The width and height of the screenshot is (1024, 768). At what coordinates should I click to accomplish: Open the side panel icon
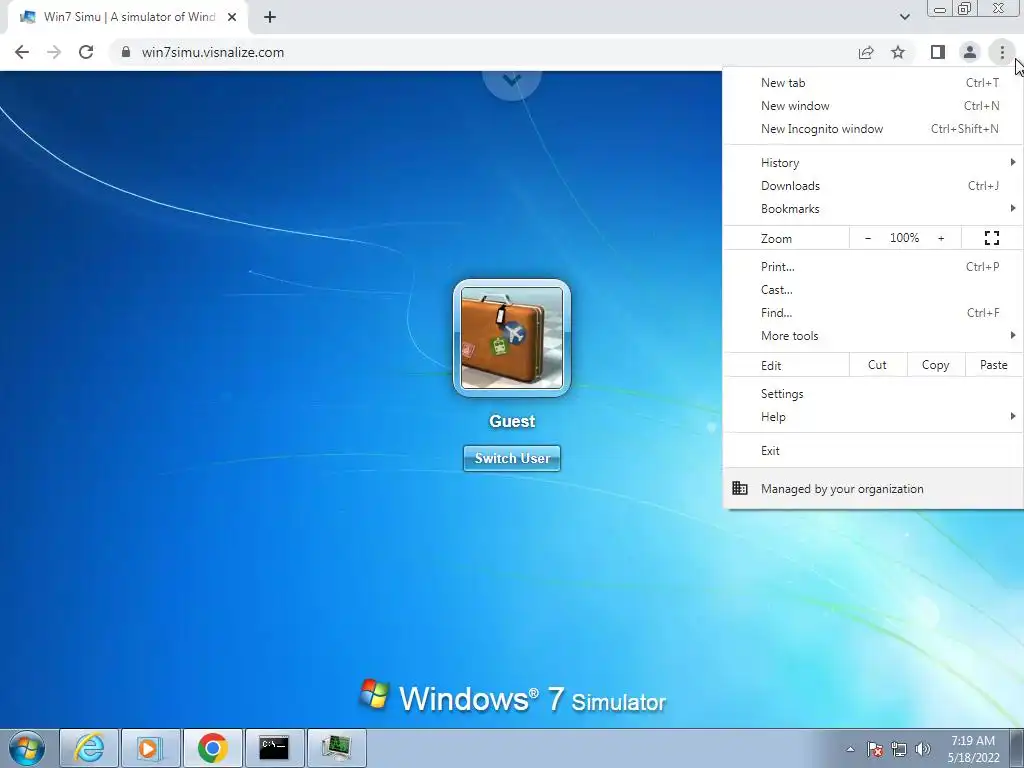click(x=938, y=52)
